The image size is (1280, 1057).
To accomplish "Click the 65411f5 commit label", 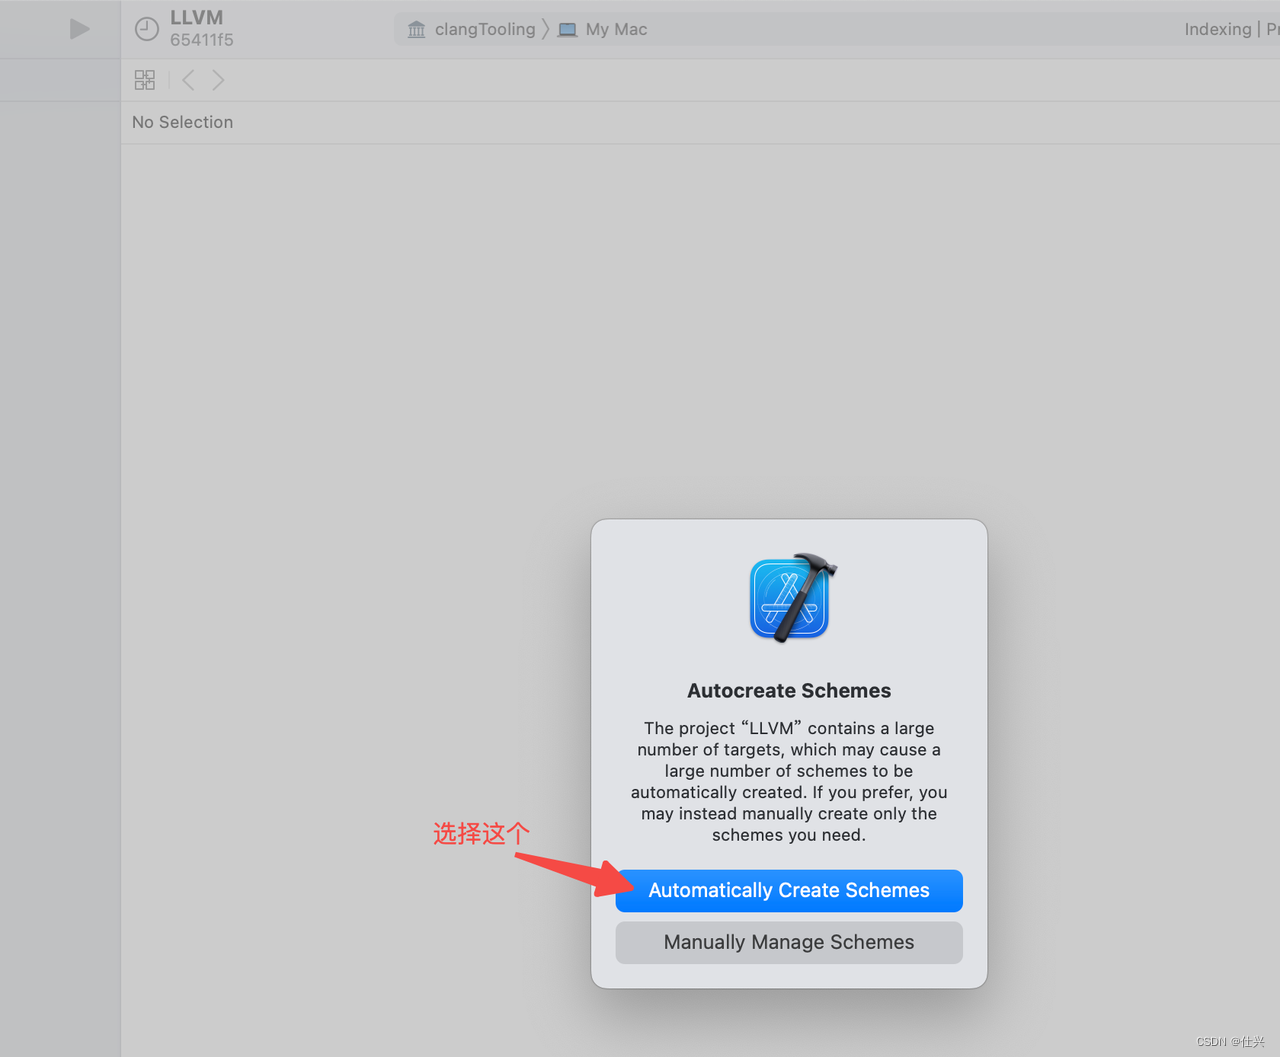I will 202,40.
